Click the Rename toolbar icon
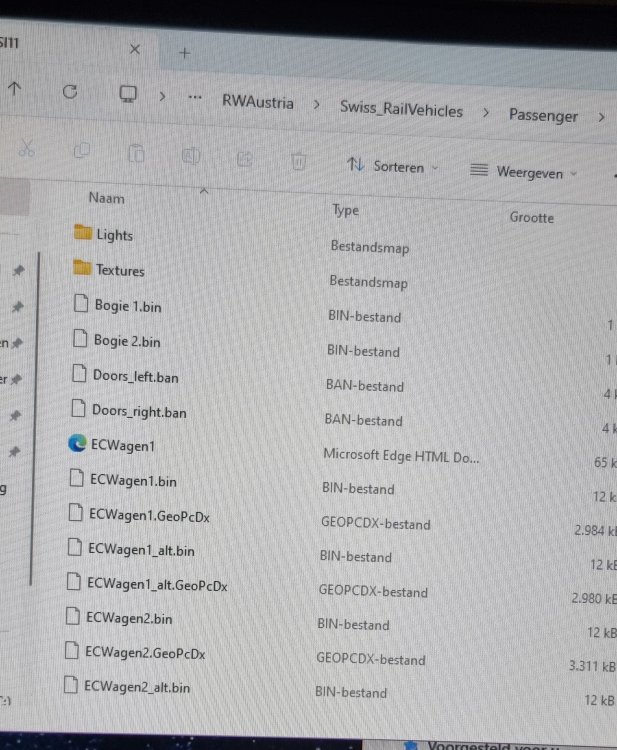 (190, 156)
